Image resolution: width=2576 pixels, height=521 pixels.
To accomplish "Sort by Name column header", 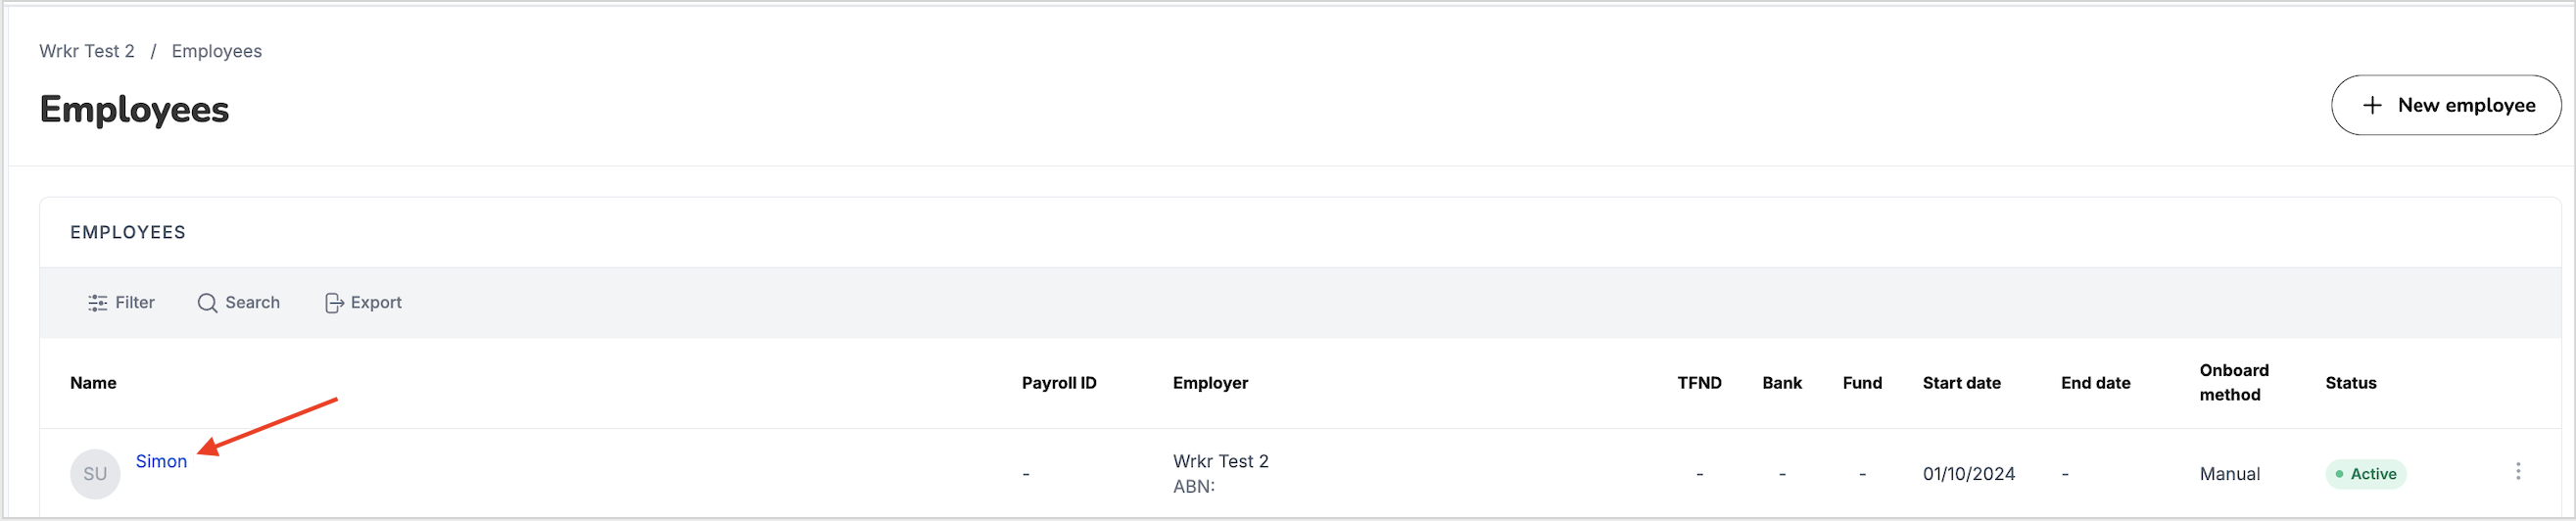I will [93, 383].
